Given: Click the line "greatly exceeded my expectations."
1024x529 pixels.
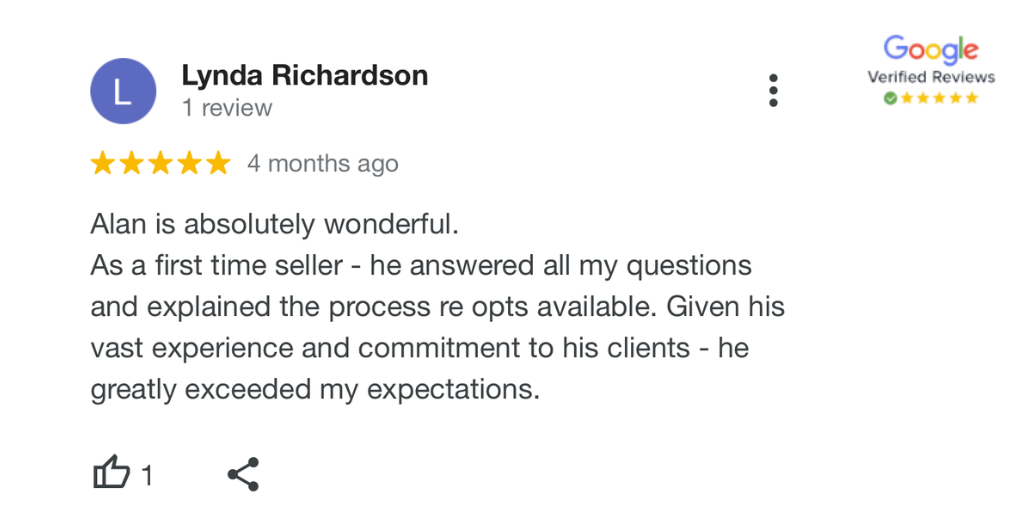Looking at the screenshot, I should (315, 391).
